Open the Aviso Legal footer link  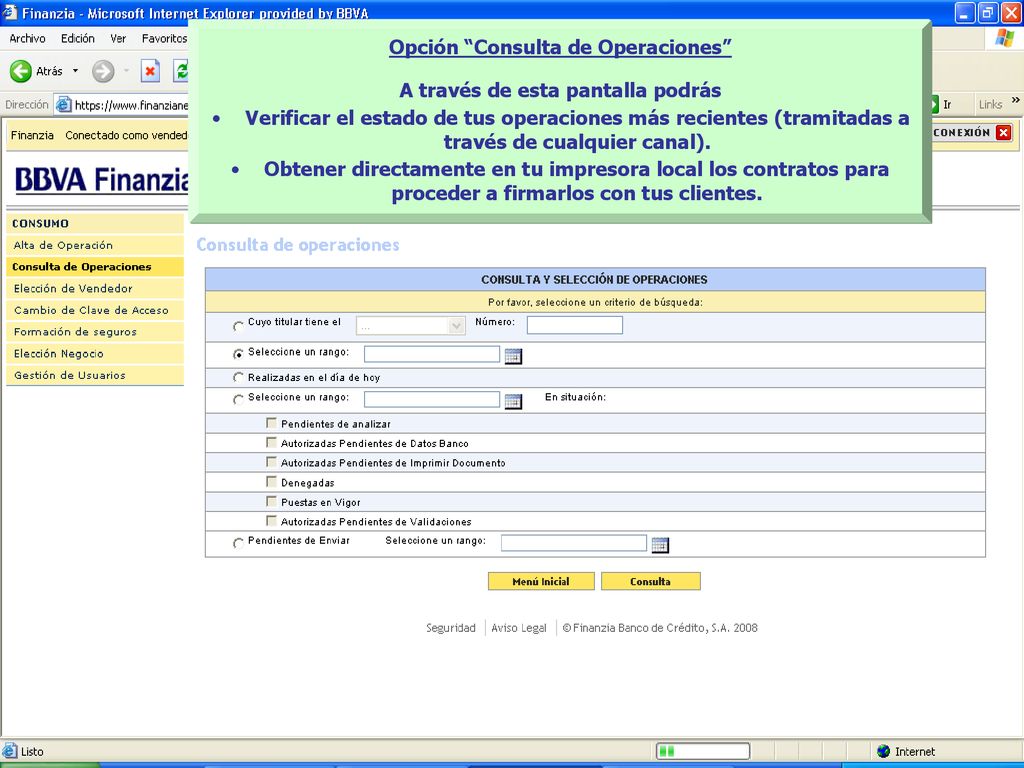tap(519, 628)
